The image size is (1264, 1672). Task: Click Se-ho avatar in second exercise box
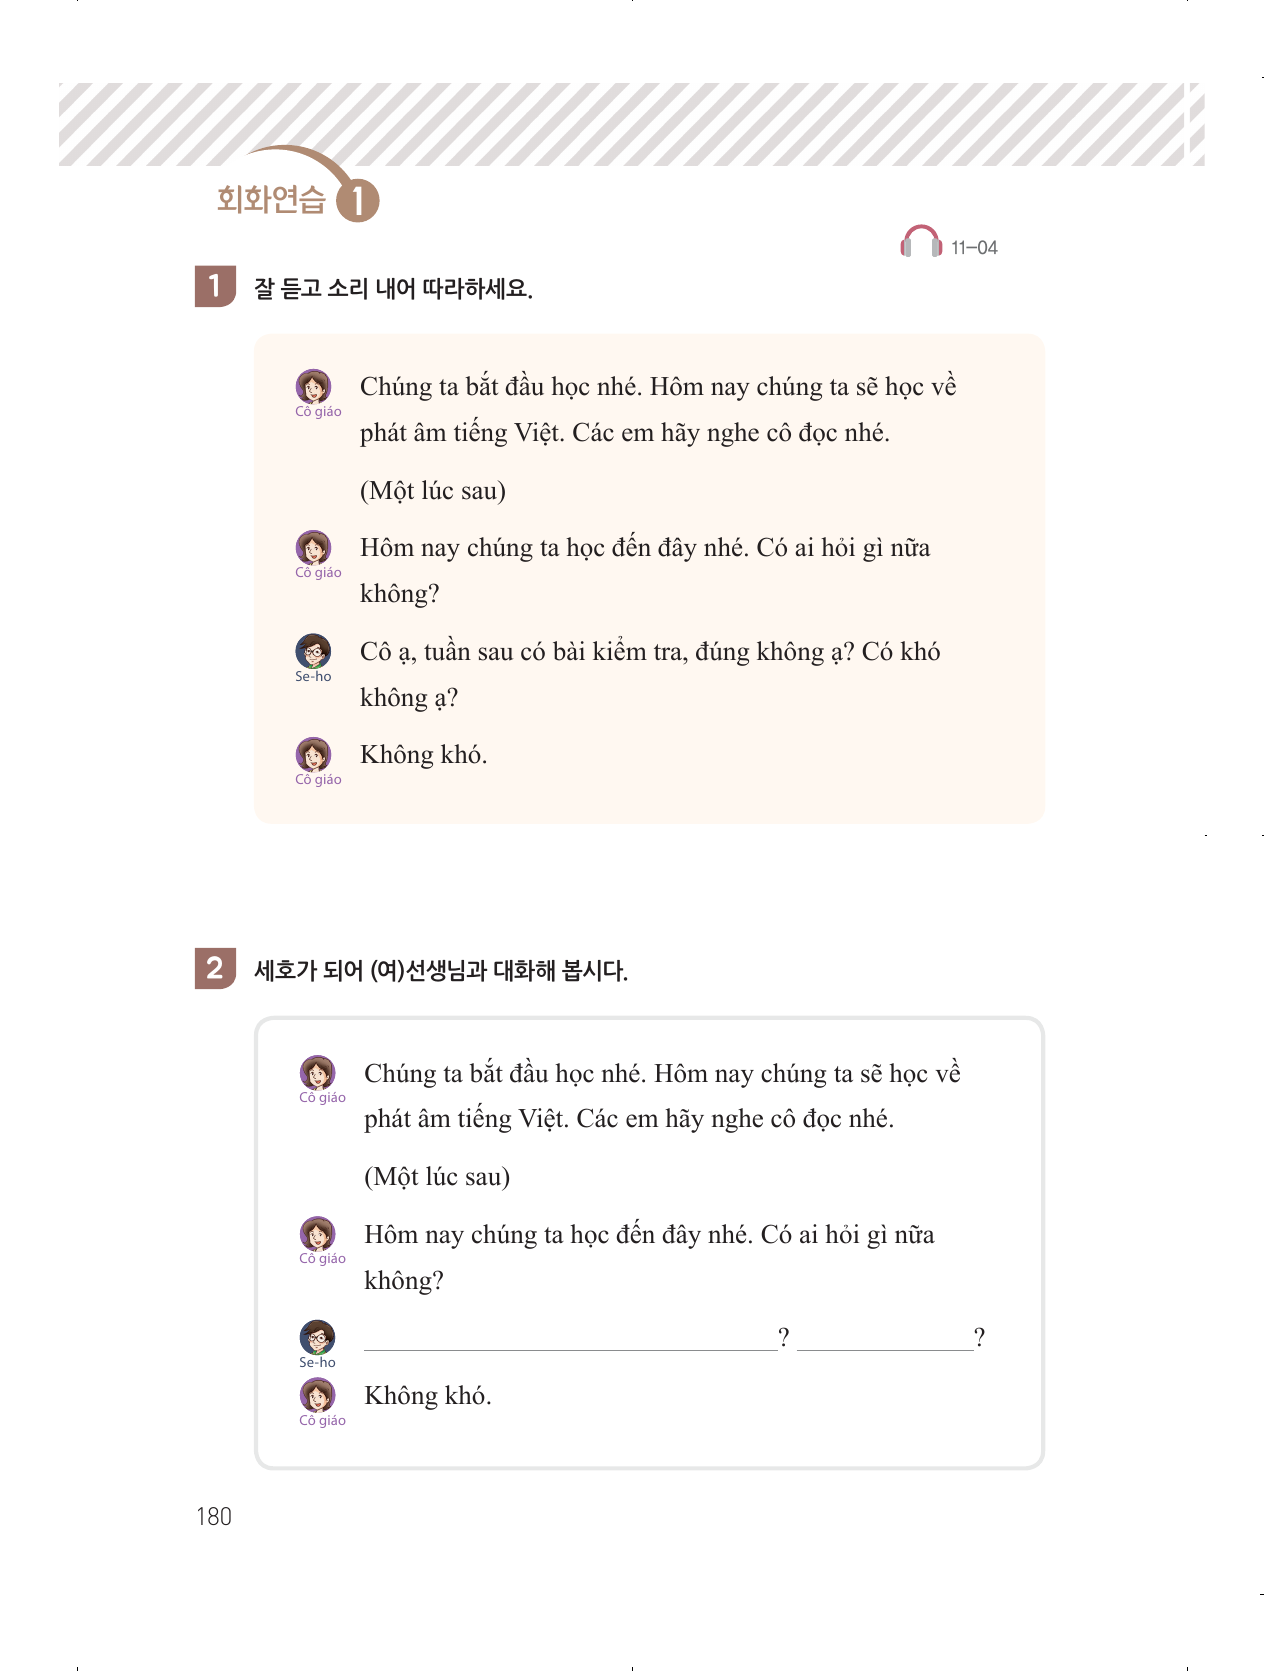click(317, 1338)
